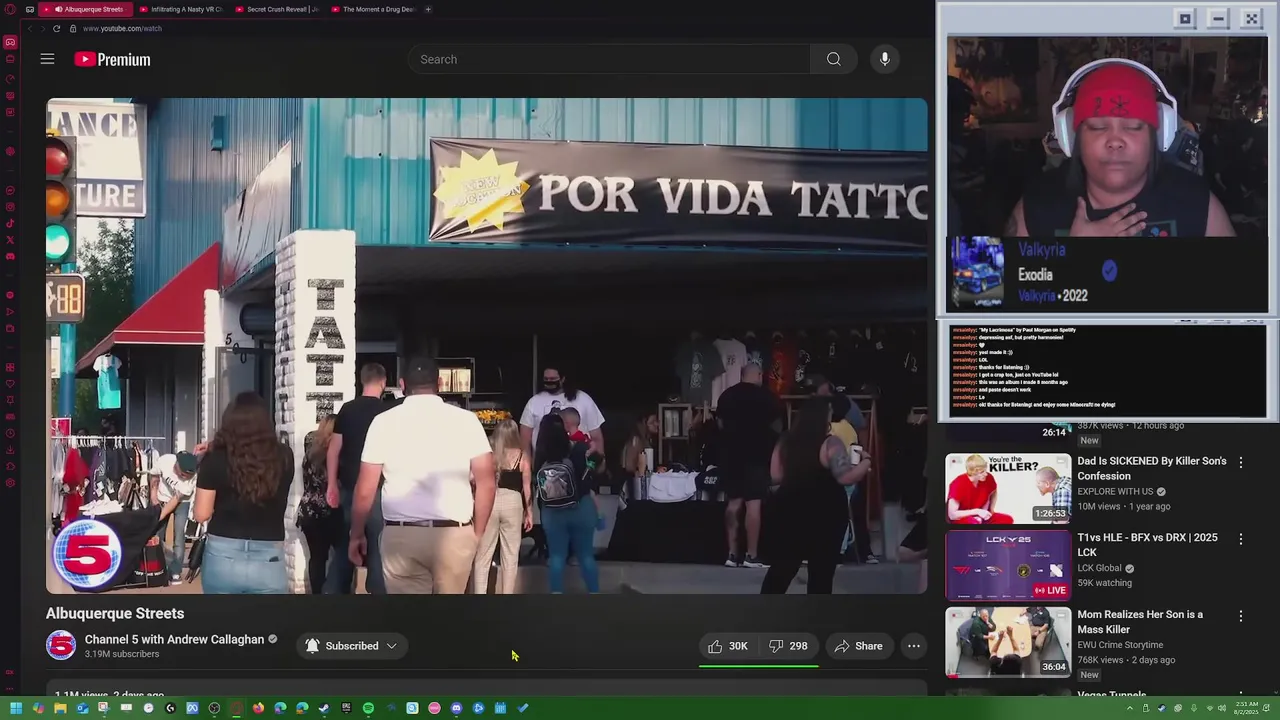Open EWU Crime Storytime channel

click(1120, 645)
